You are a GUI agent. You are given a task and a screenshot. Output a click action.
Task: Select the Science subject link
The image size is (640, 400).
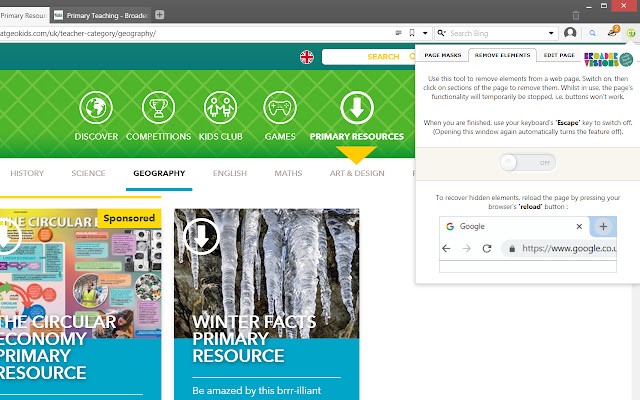(88, 173)
